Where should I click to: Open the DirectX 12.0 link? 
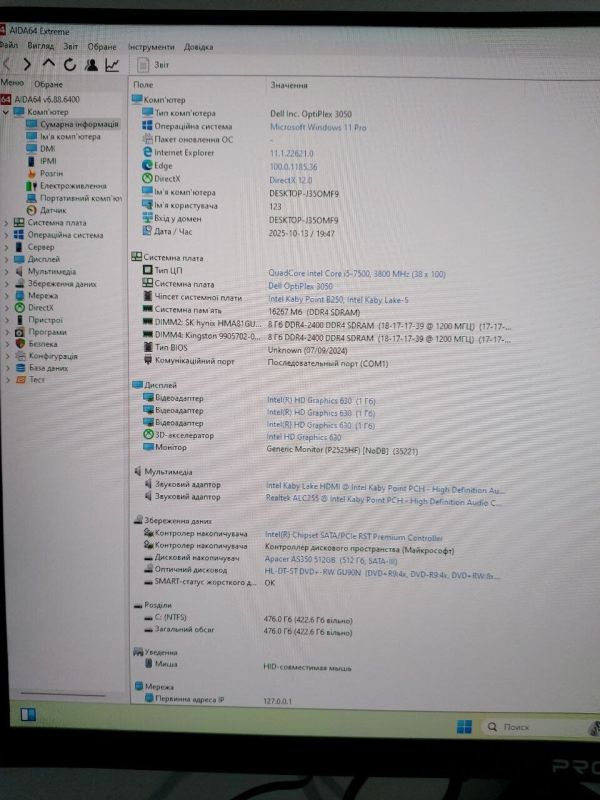click(x=290, y=180)
